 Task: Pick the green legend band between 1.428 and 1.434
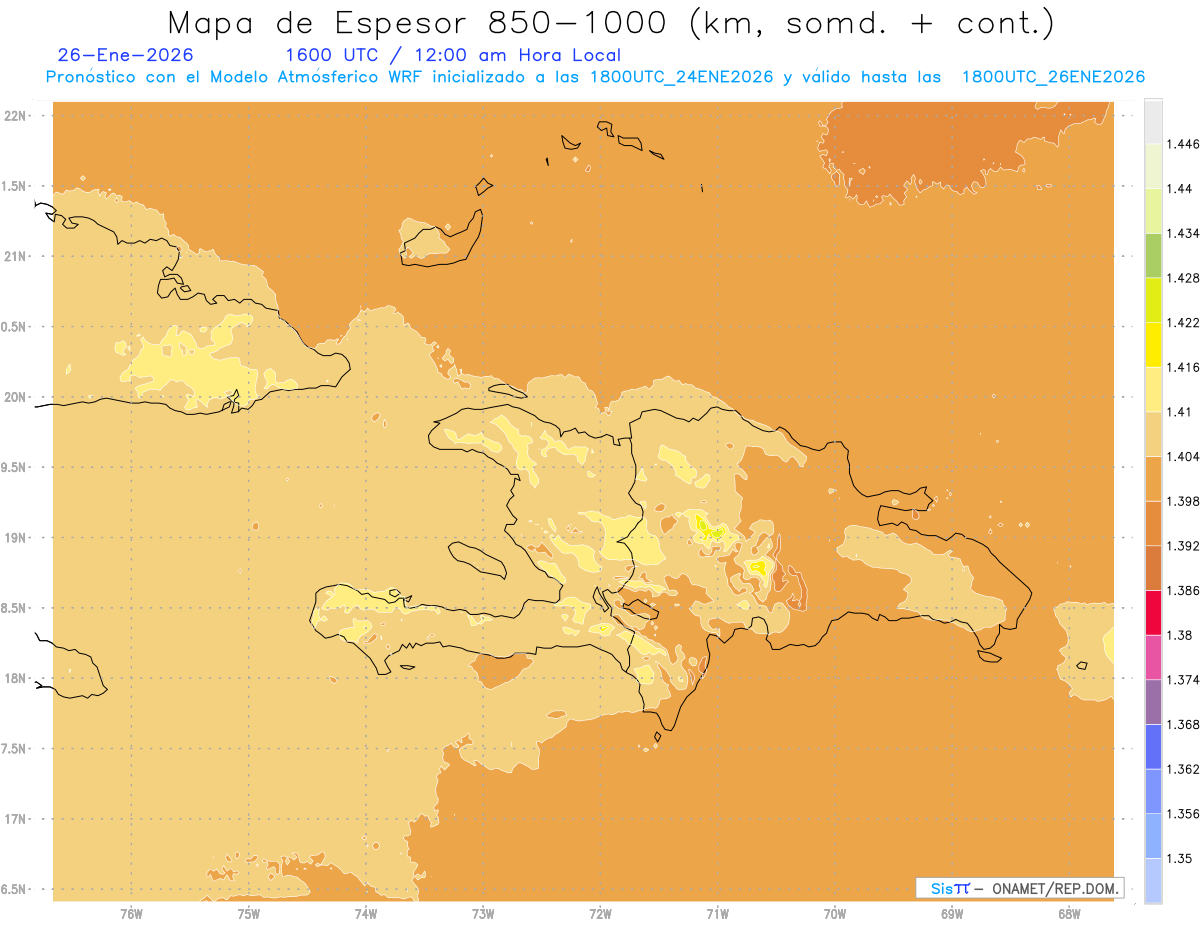click(x=1153, y=255)
